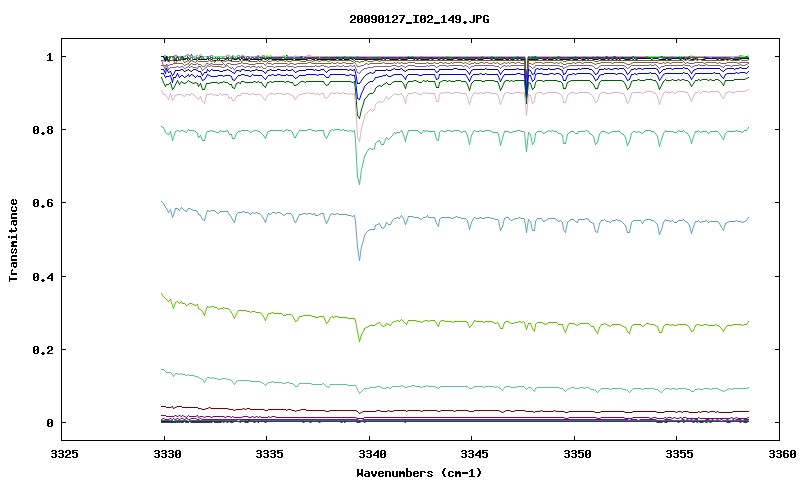Image resolution: width=800 pixels, height=480 pixels.
Task: Click the y-axis value 0.8
Action: pos(43,130)
